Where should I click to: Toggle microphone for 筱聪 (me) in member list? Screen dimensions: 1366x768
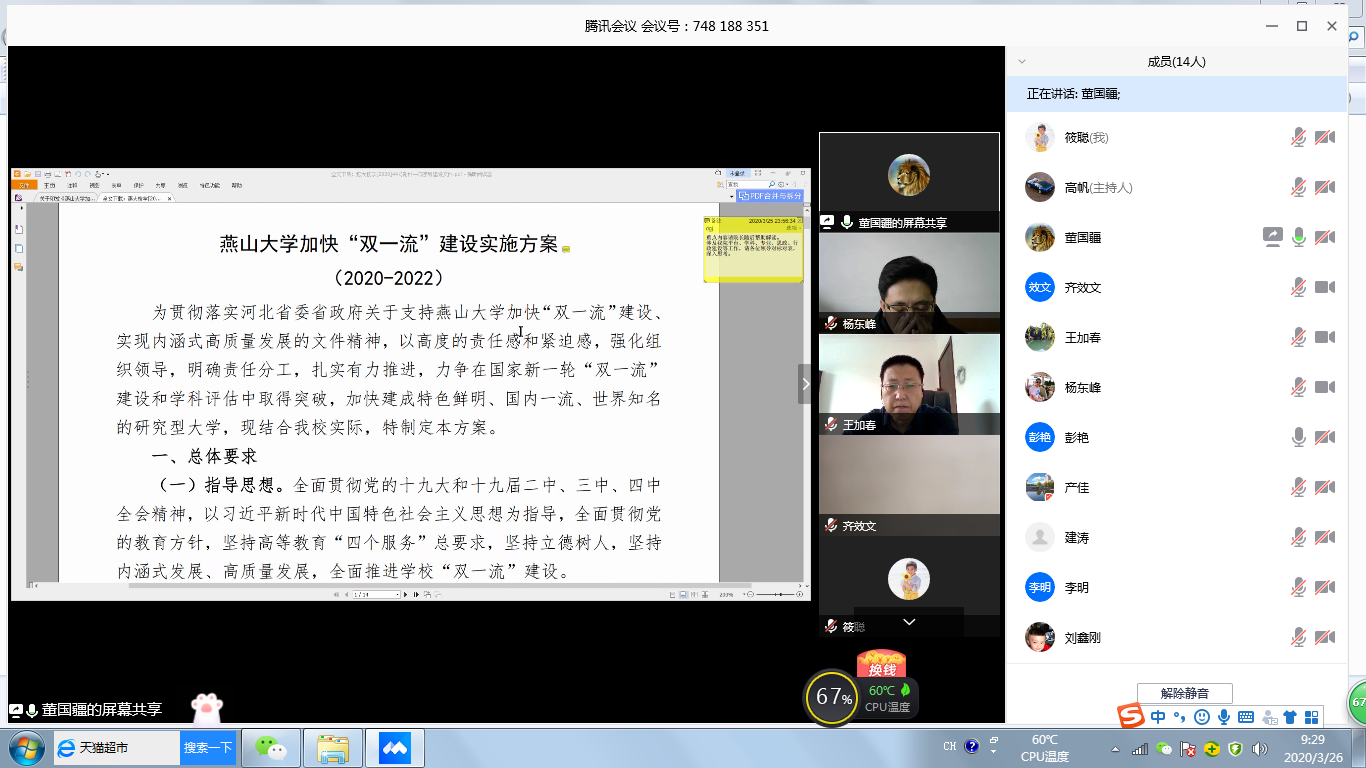[1298, 138]
